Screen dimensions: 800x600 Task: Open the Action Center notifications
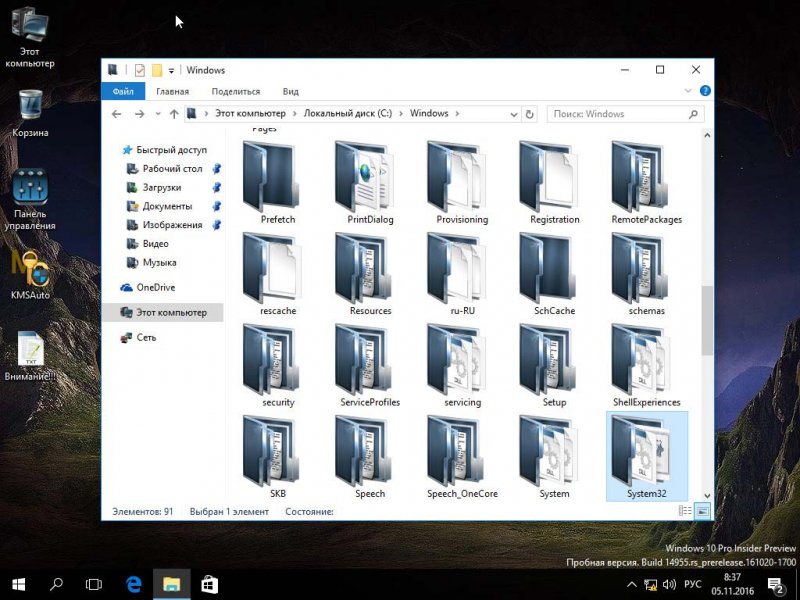(x=776, y=585)
